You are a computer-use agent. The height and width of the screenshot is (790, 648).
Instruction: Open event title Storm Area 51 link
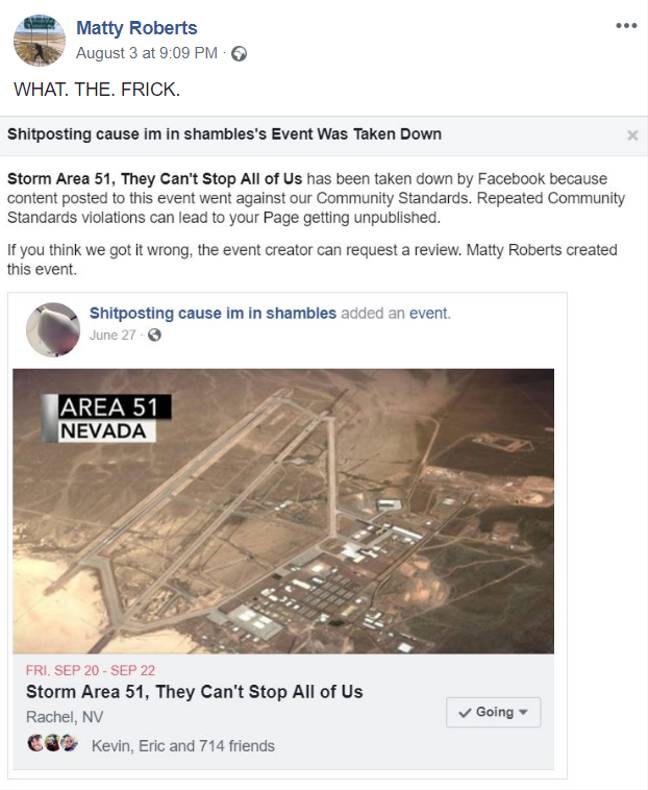(195, 692)
